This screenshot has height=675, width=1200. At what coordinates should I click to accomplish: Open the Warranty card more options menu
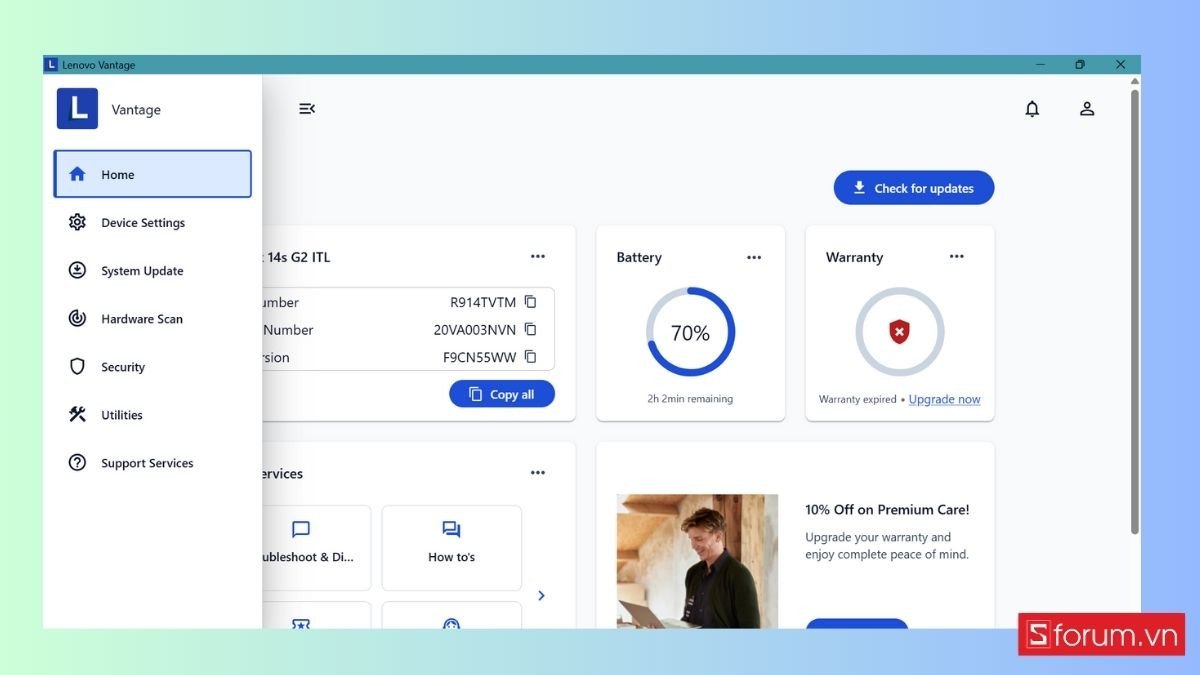tap(957, 257)
